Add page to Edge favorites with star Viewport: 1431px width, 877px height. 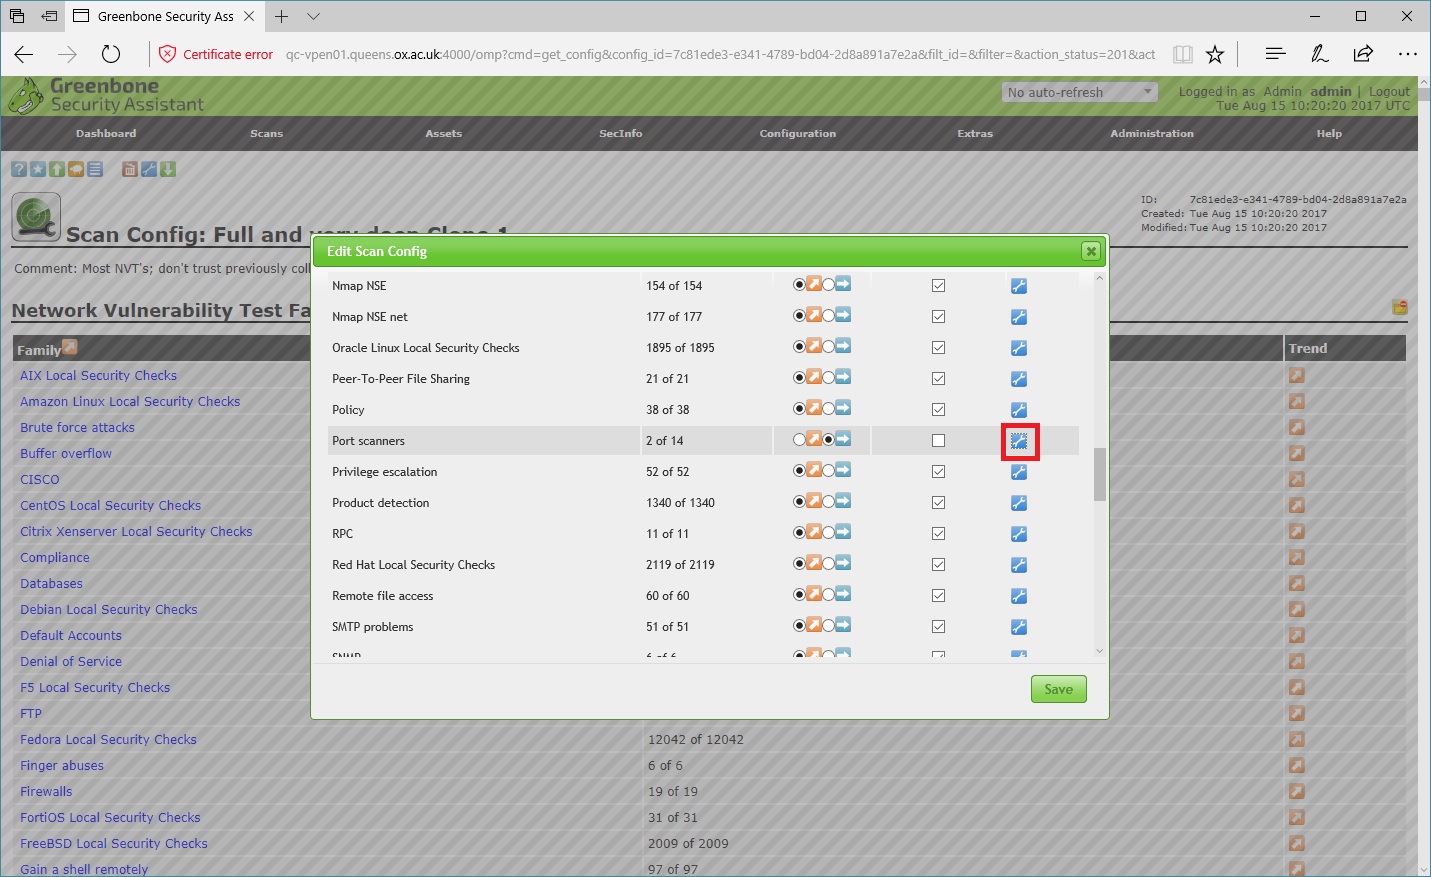(1215, 54)
